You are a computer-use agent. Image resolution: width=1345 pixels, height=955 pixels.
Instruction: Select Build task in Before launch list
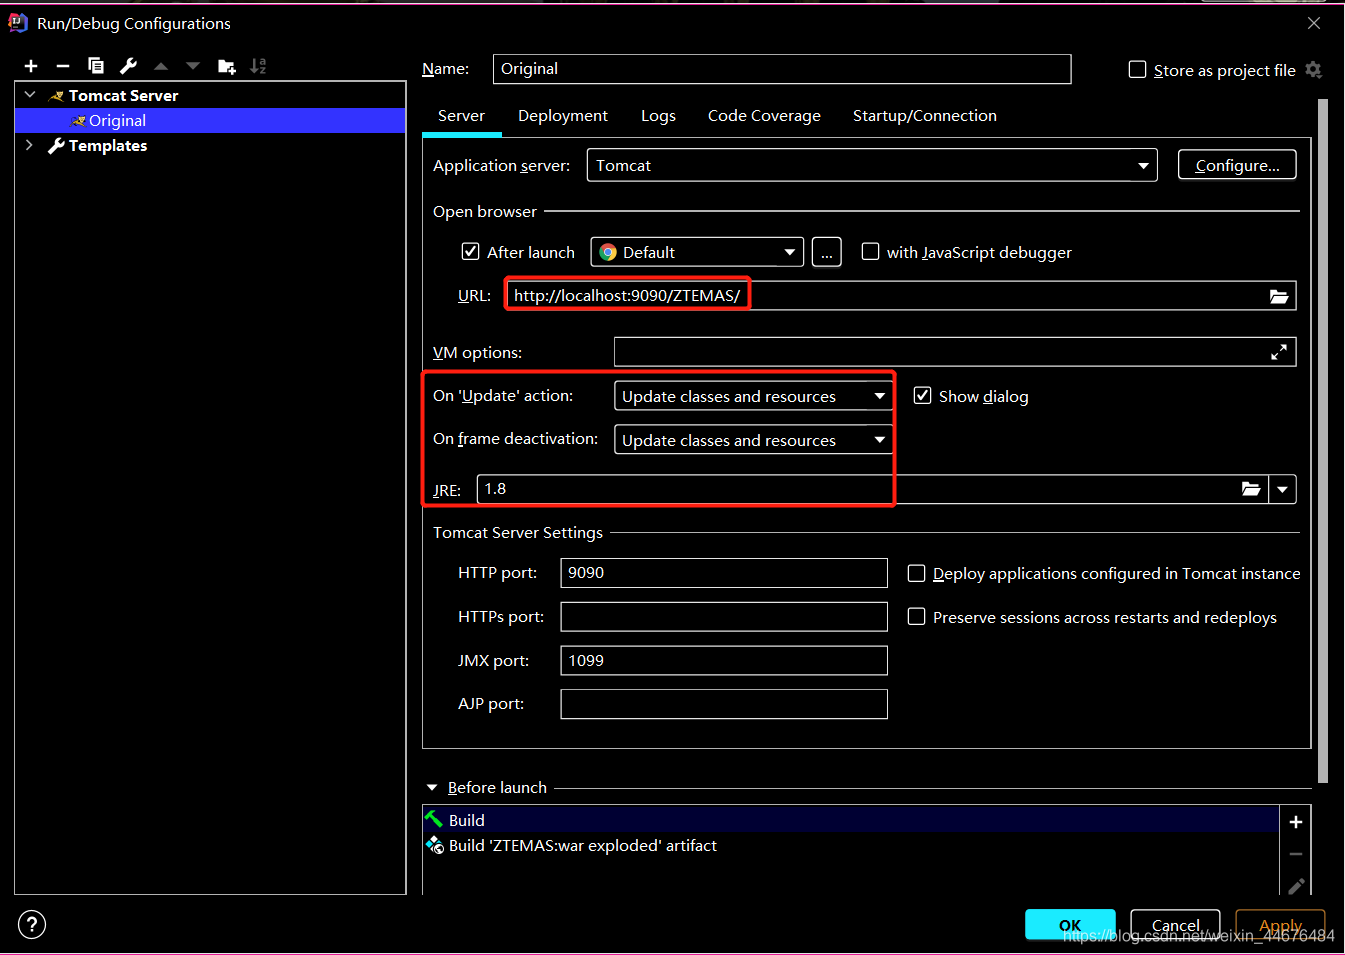pyautogui.click(x=851, y=820)
